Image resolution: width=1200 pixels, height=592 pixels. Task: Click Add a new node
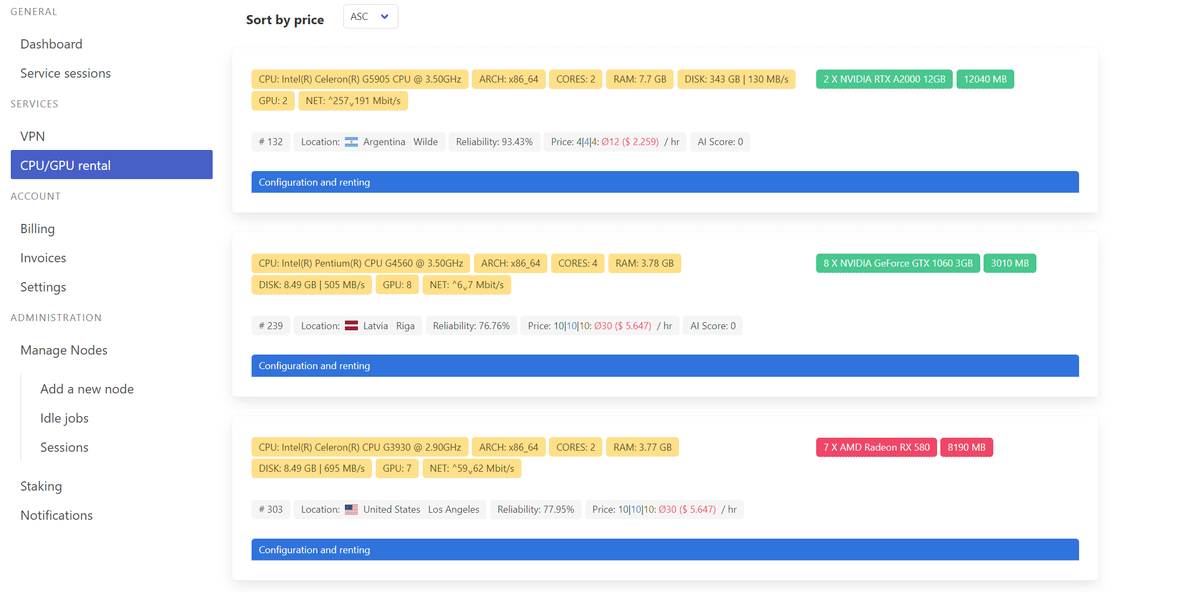87,389
